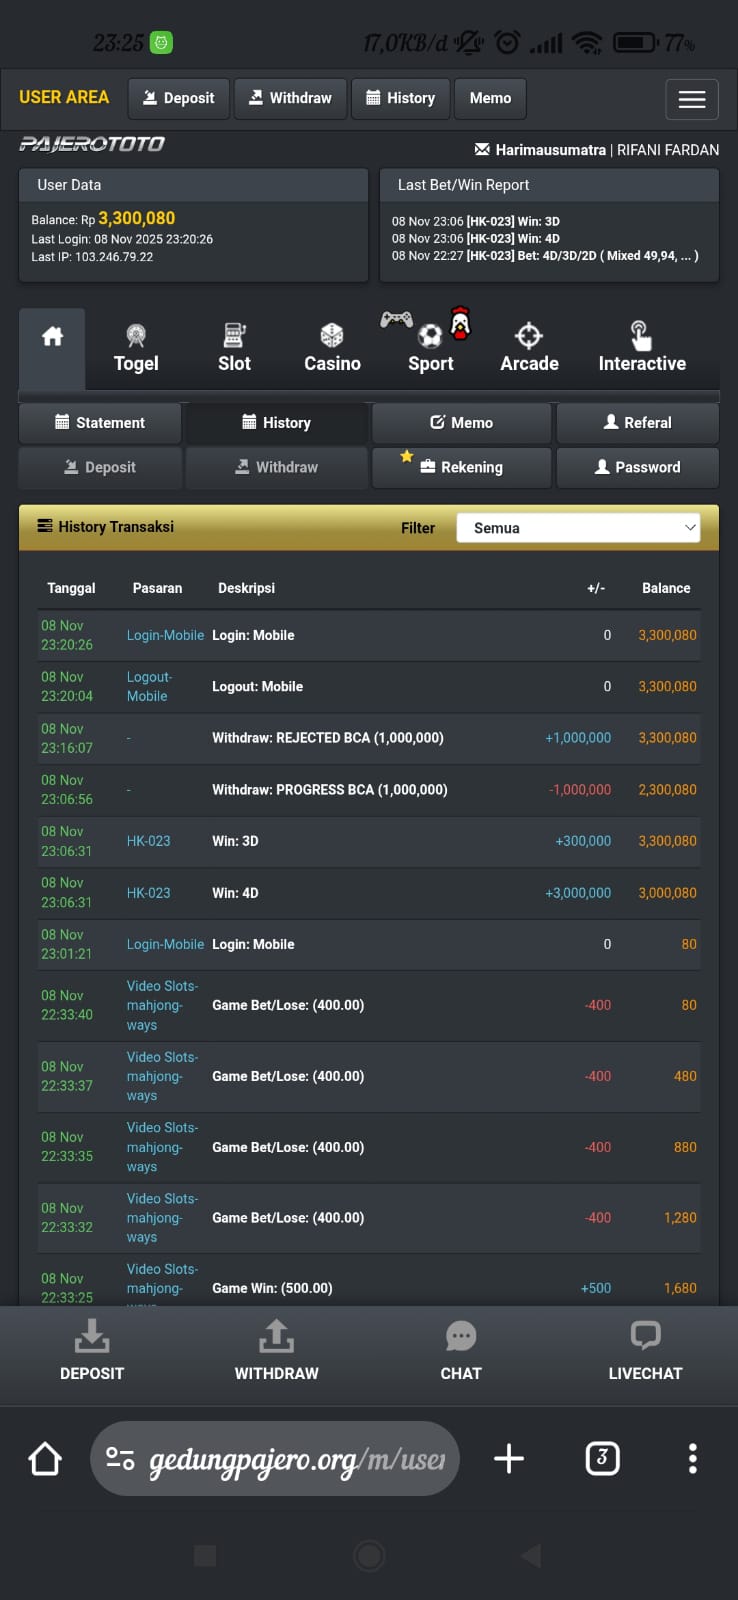This screenshot has height=1600, width=738.
Task: Open the browser tab switcher
Action: (x=602, y=1458)
